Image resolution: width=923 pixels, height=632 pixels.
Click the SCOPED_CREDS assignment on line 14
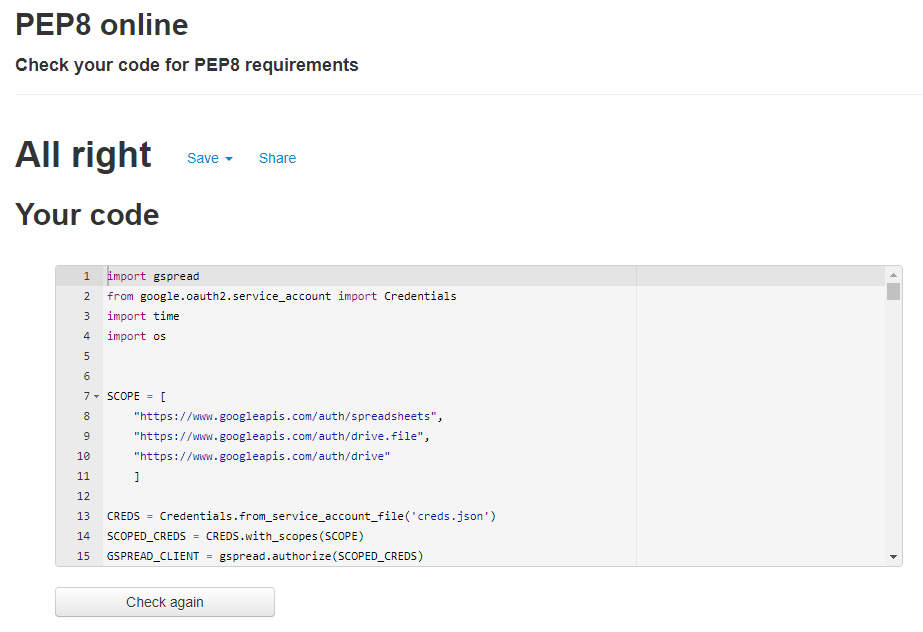coord(235,536)
